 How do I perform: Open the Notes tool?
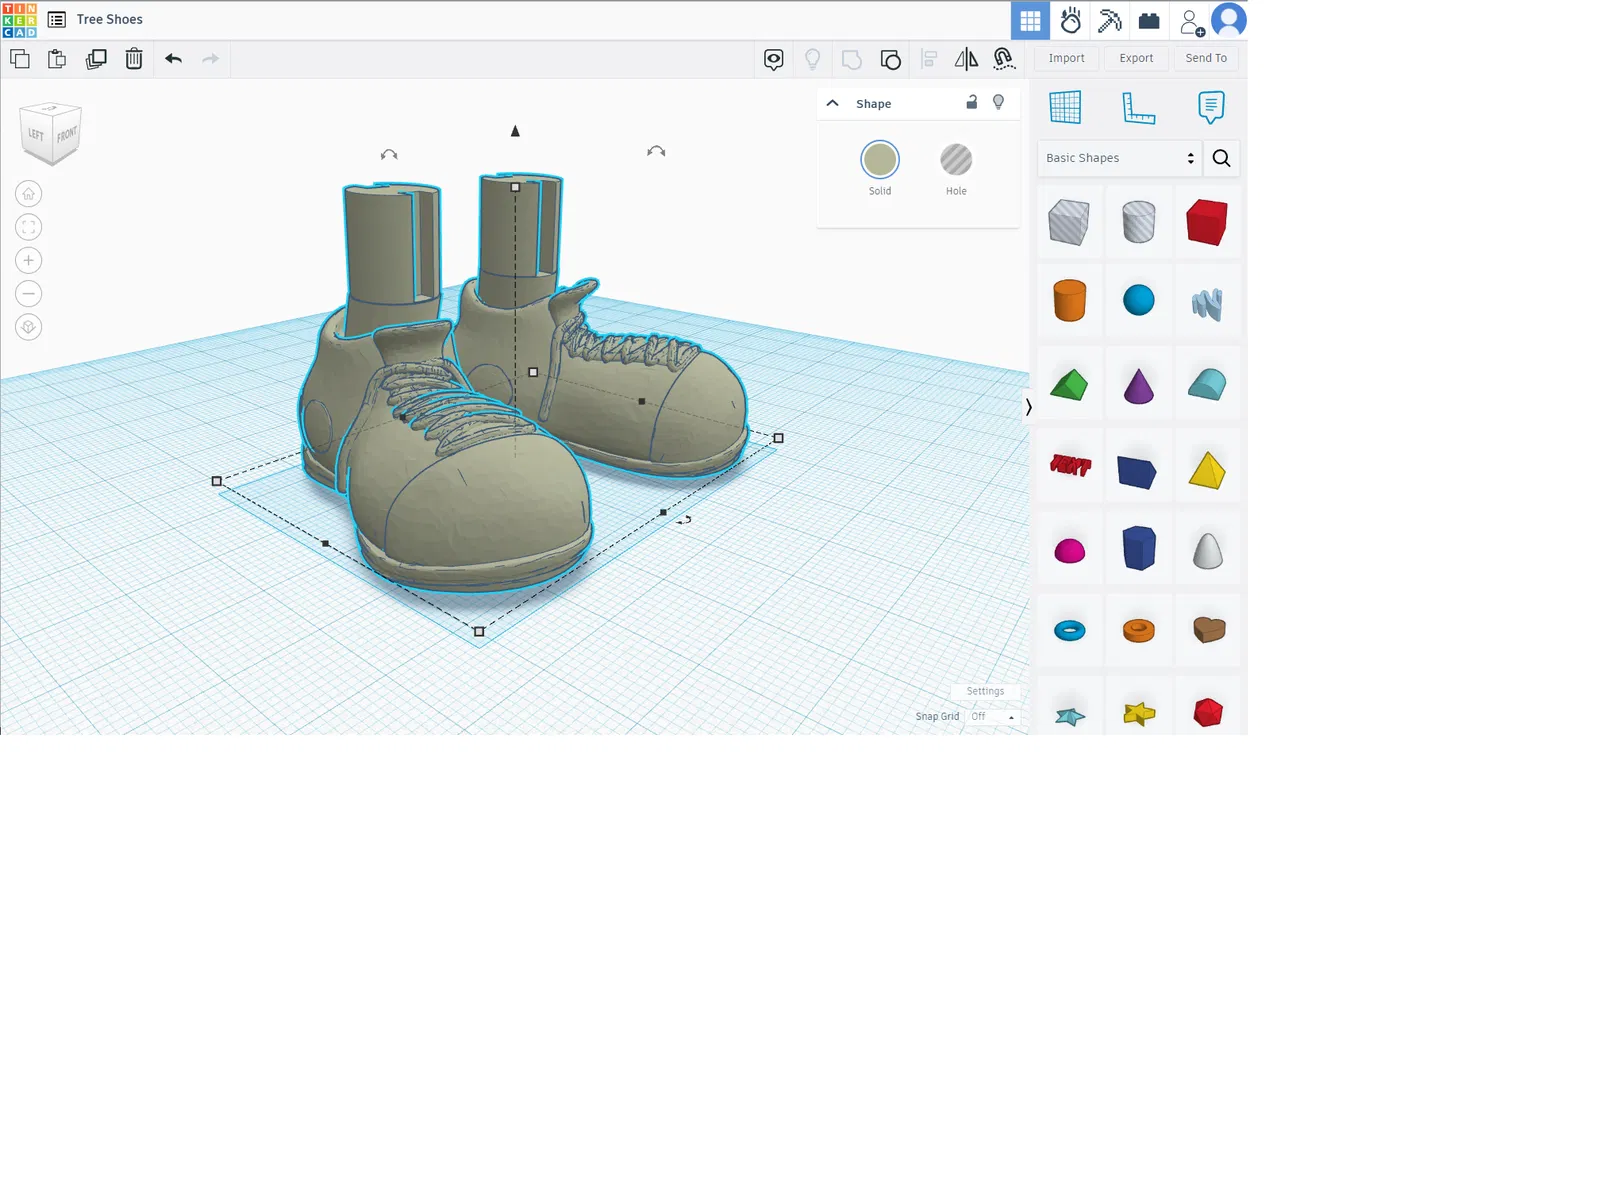(x=1210, y=107)
